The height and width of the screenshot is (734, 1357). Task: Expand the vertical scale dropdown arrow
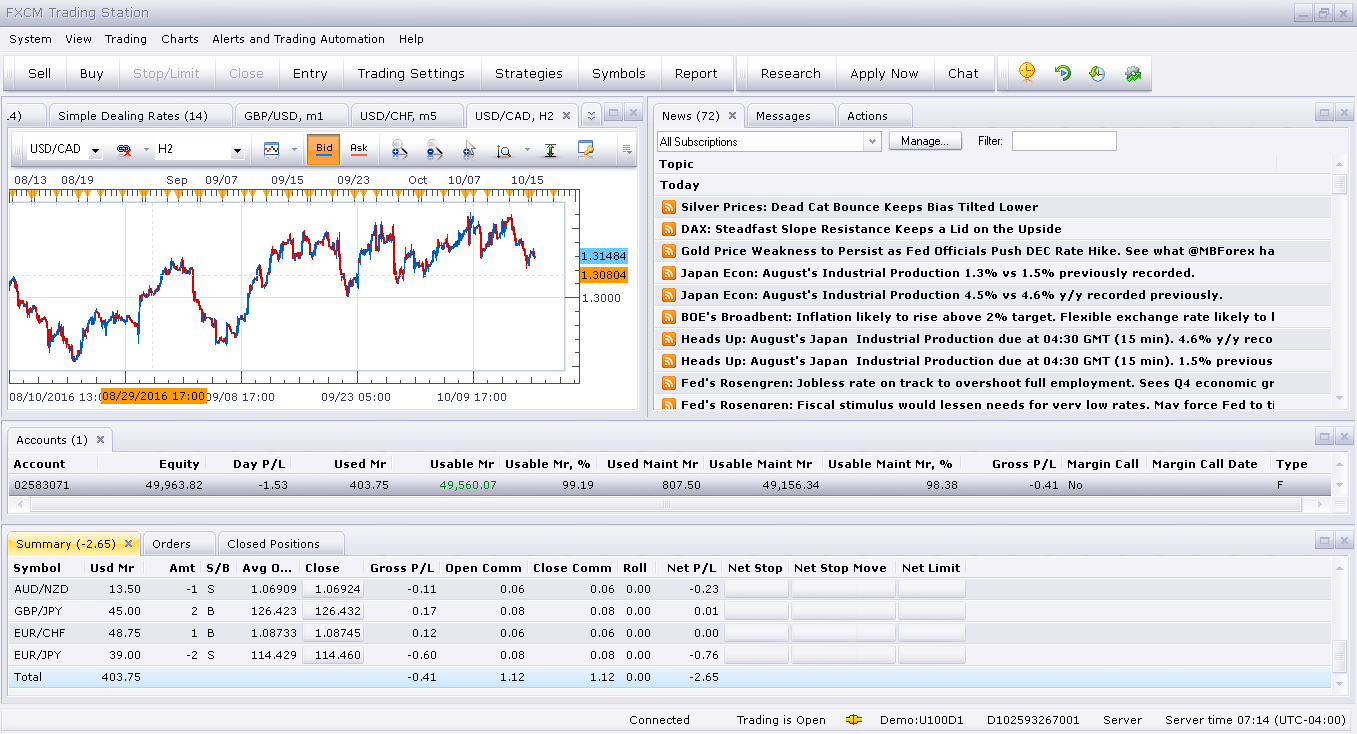[x=527, y=150]
